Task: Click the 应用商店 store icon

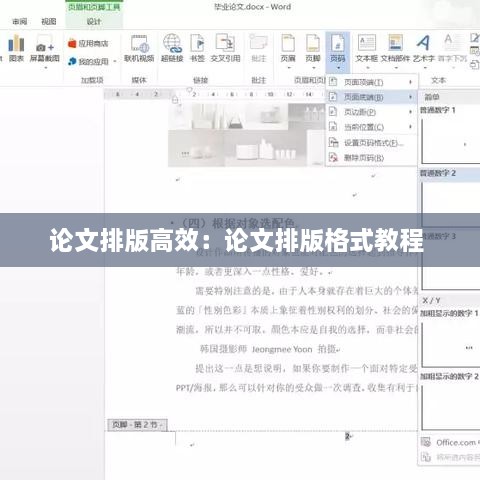Action: (72, 43)
